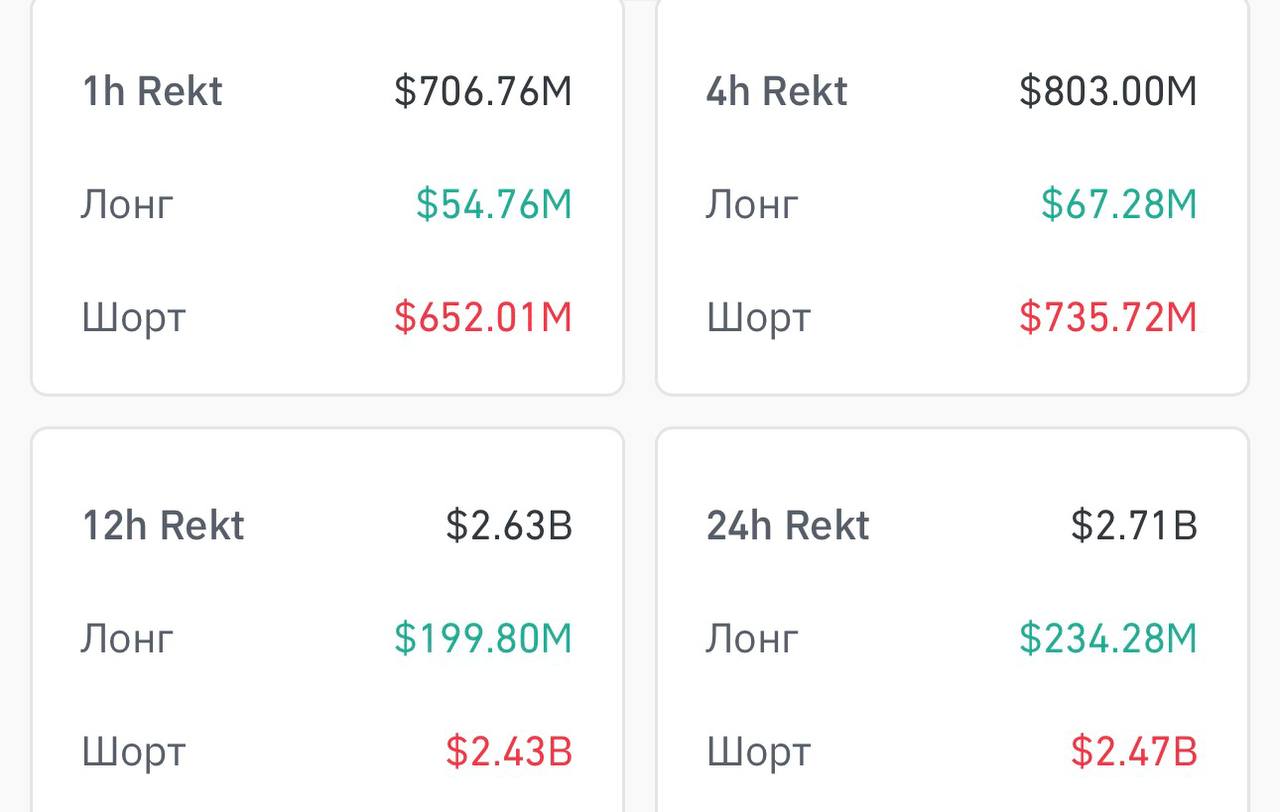Click the Лонг label in 12h card
Viewport: 1280px width, 812px height.
pos(127,639)
